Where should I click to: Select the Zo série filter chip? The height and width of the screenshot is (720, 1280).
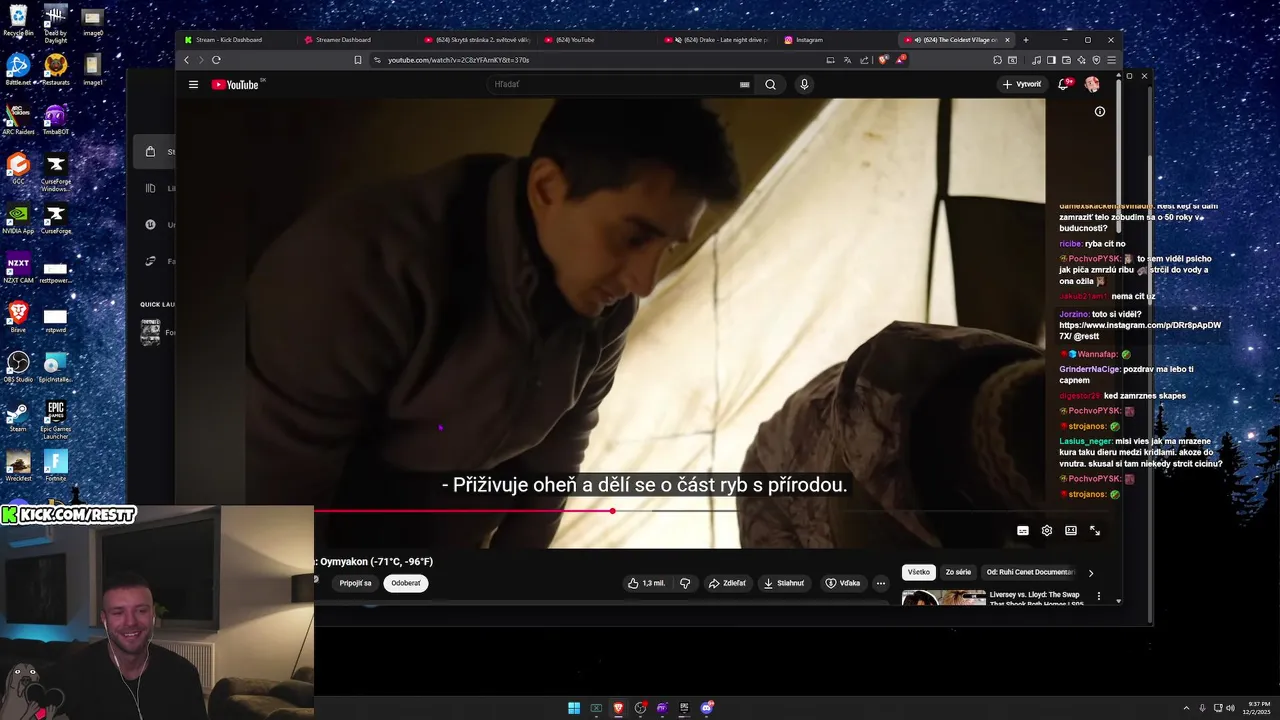point(958,572)
